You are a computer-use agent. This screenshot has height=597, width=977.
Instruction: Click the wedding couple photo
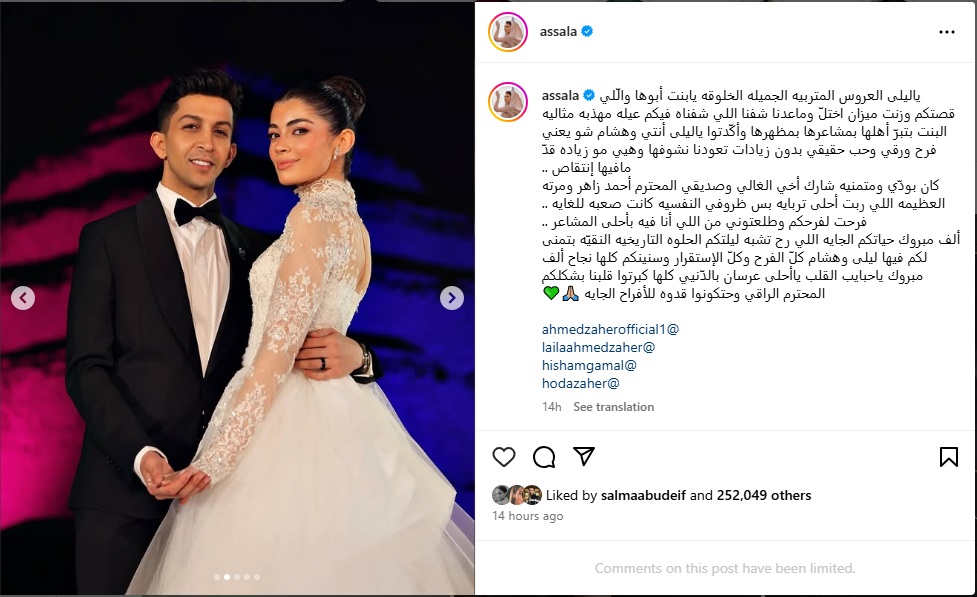[x=237, y=298]
